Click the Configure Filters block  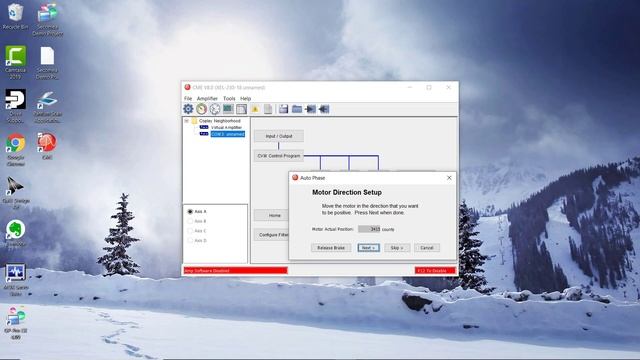271,235
